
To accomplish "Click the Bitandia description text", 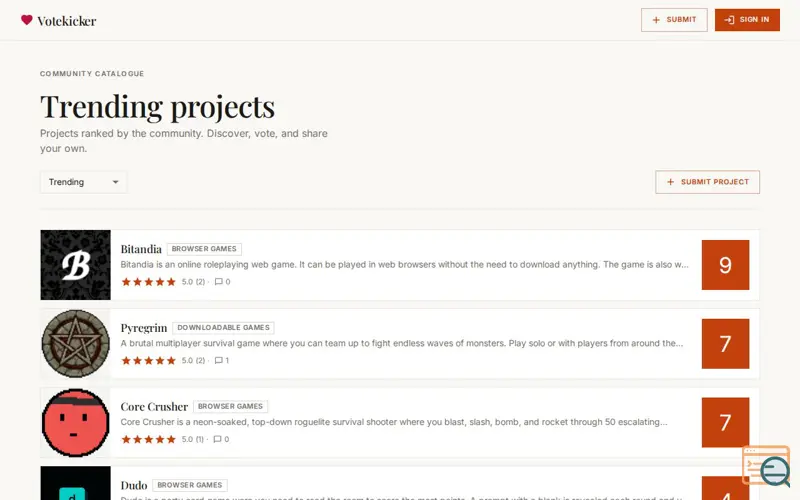I will (x=404, y=264).
